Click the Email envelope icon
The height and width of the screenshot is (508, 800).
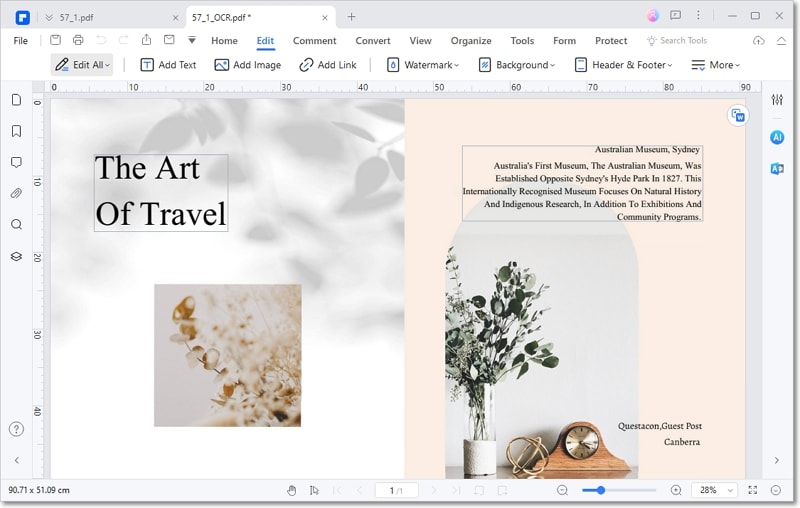[169, 40]
